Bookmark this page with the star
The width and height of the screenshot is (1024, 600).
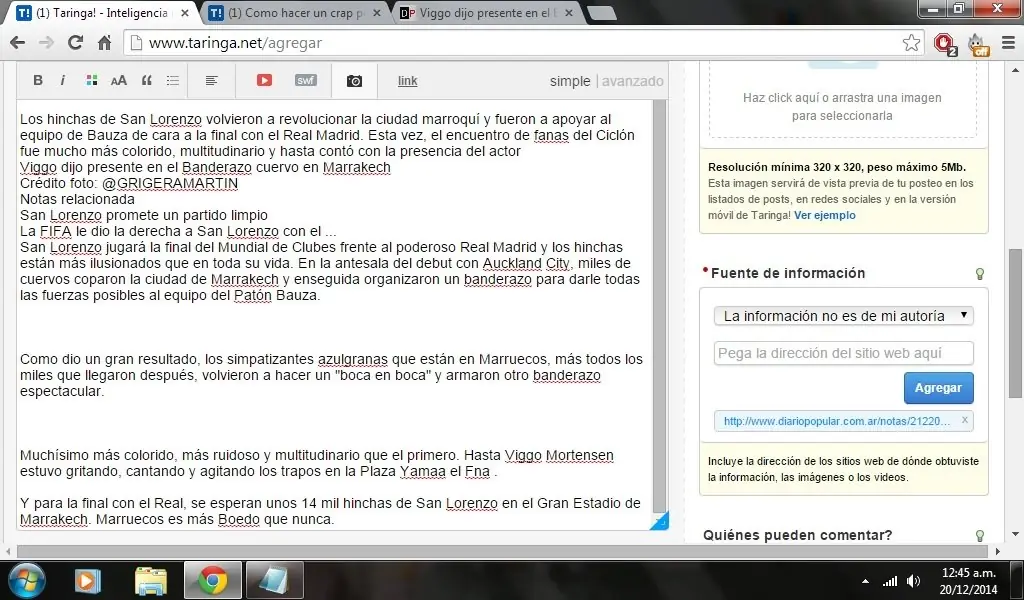[x=911, y=43]
